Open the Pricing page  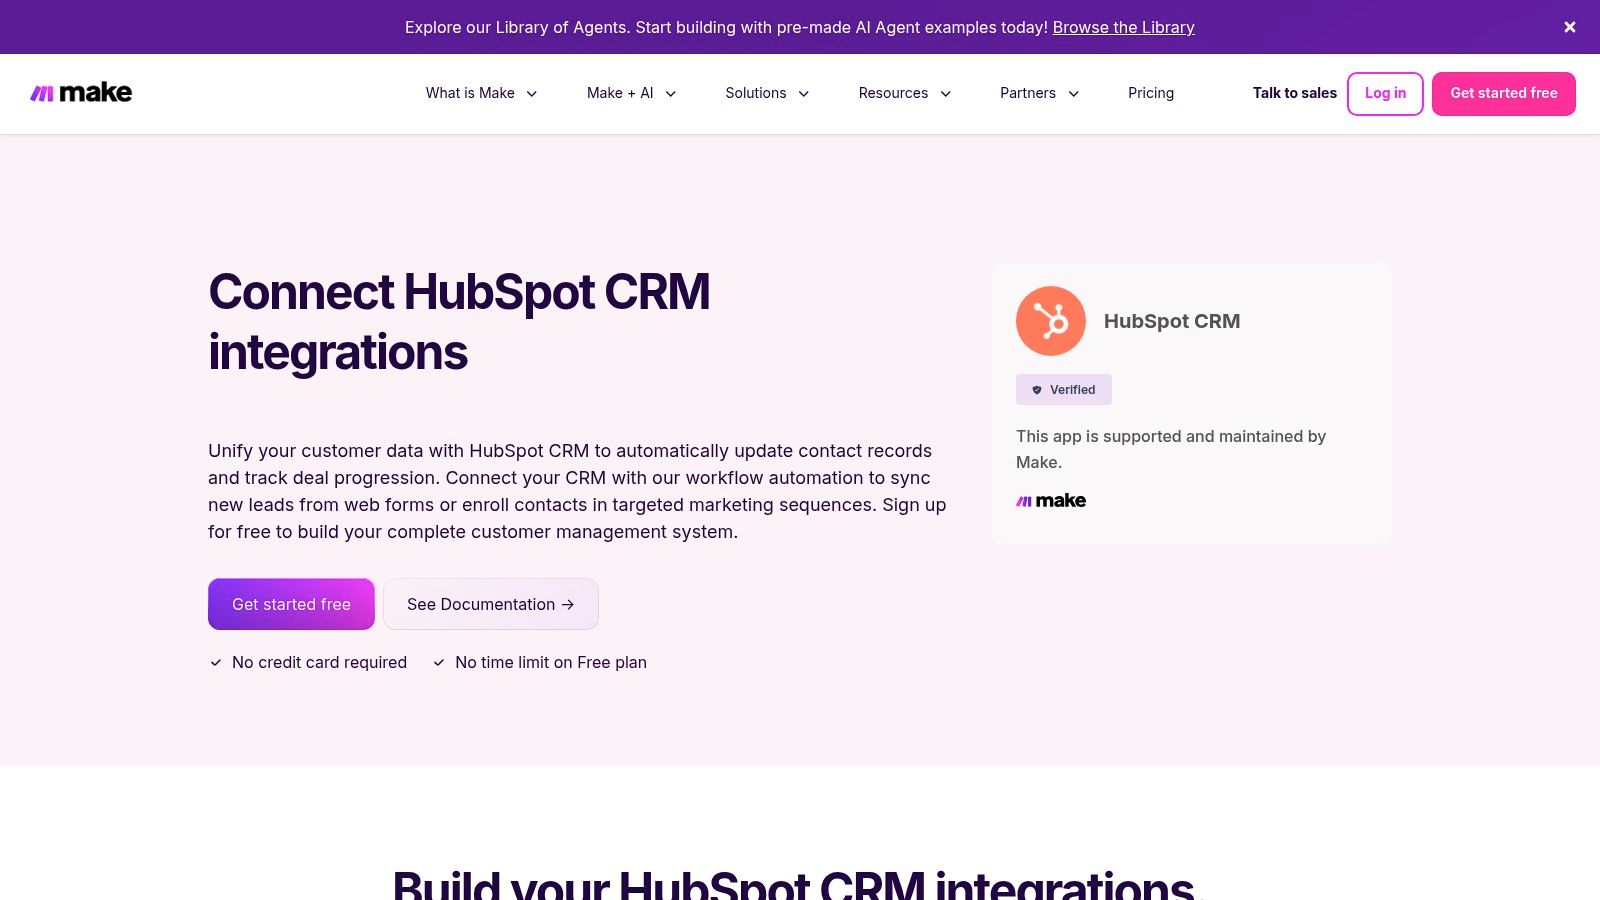coord(1151,93)
